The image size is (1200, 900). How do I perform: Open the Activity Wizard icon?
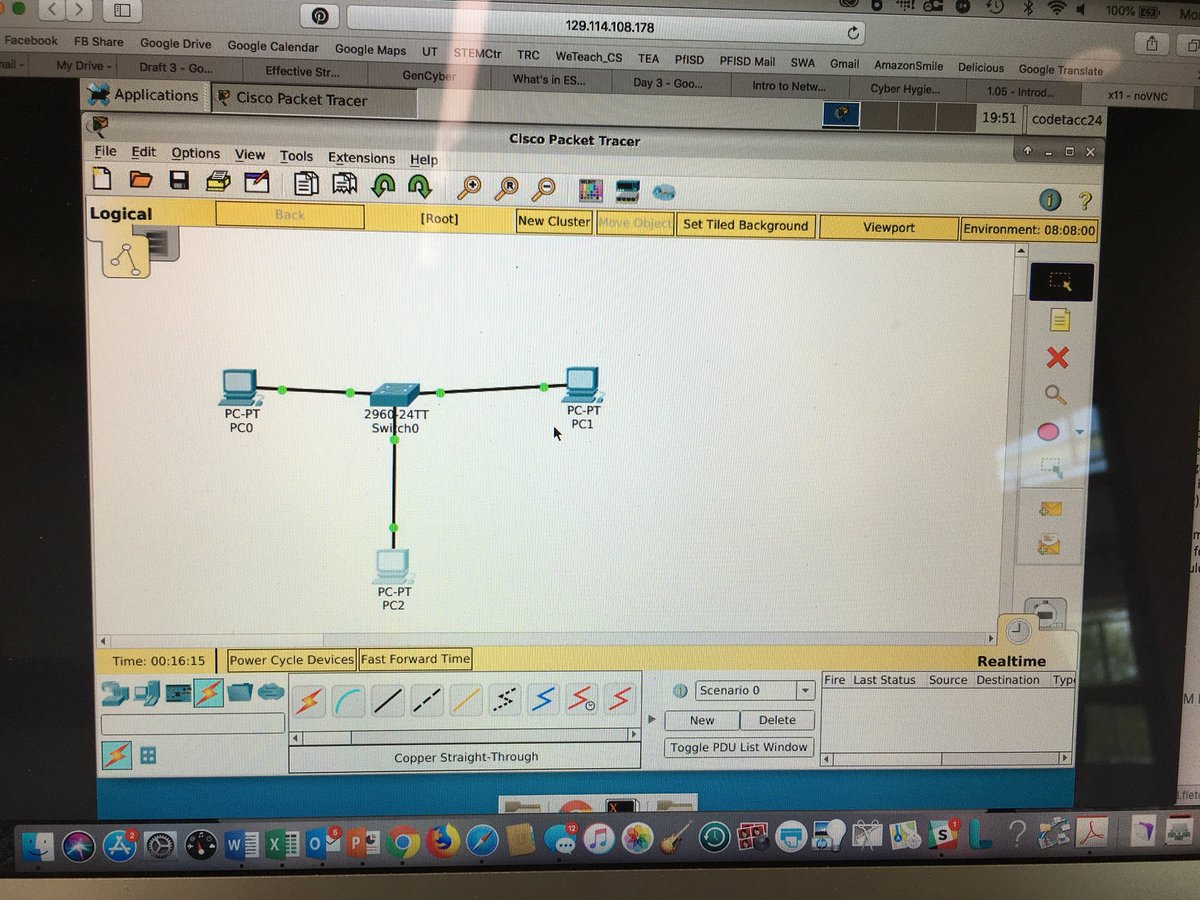tap(257, 182)
